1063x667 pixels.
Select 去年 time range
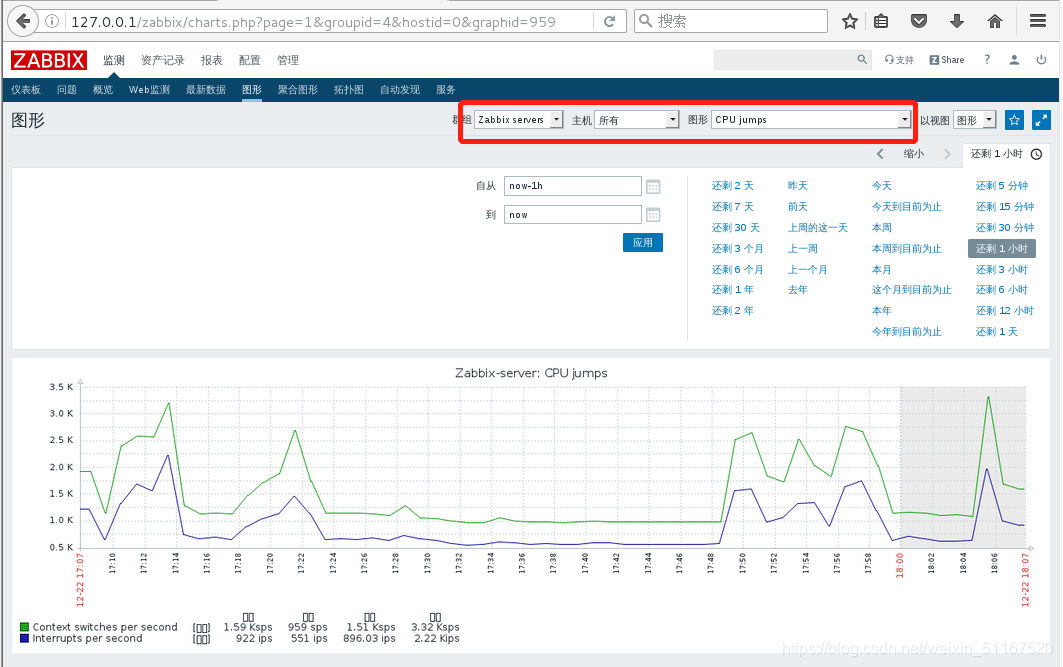click(x=797, y=289)
